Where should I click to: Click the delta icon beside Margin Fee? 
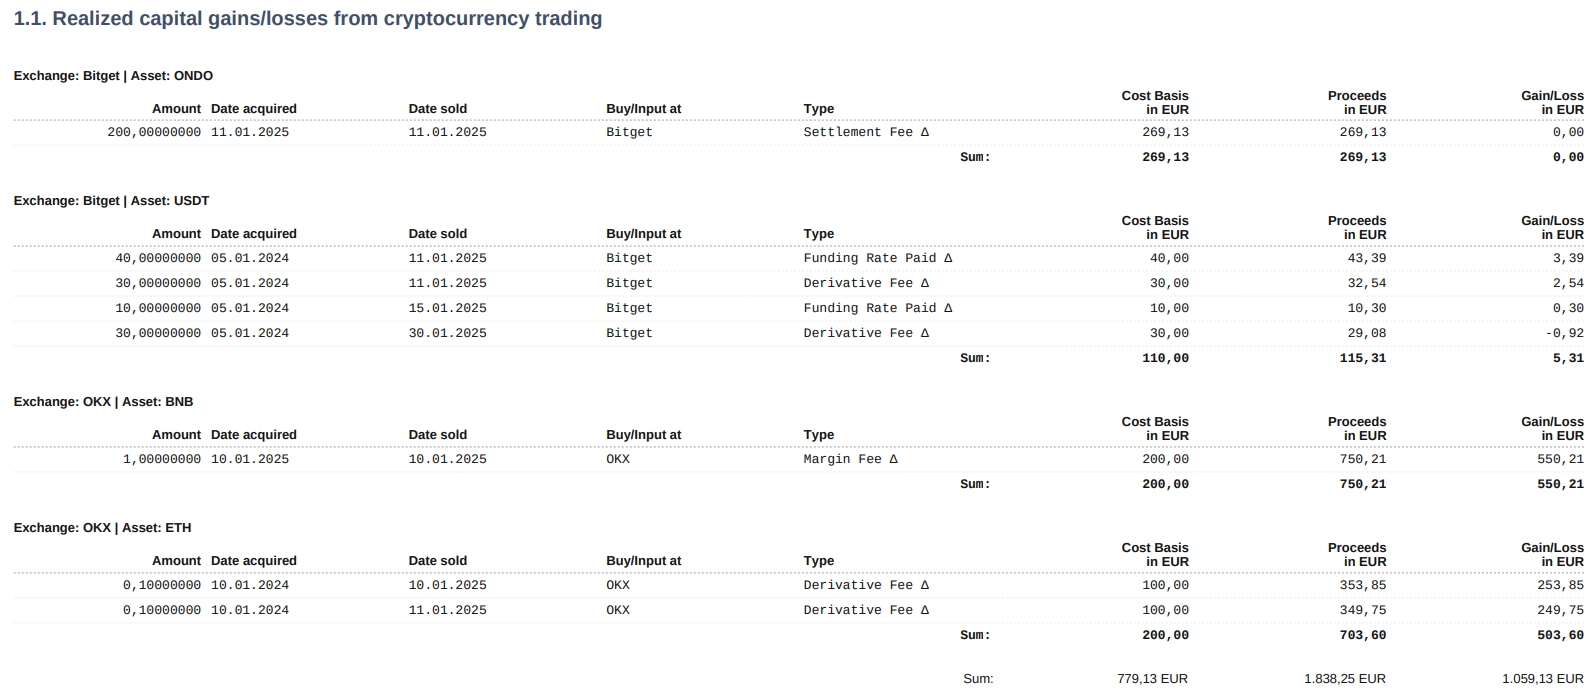point(893,459)
